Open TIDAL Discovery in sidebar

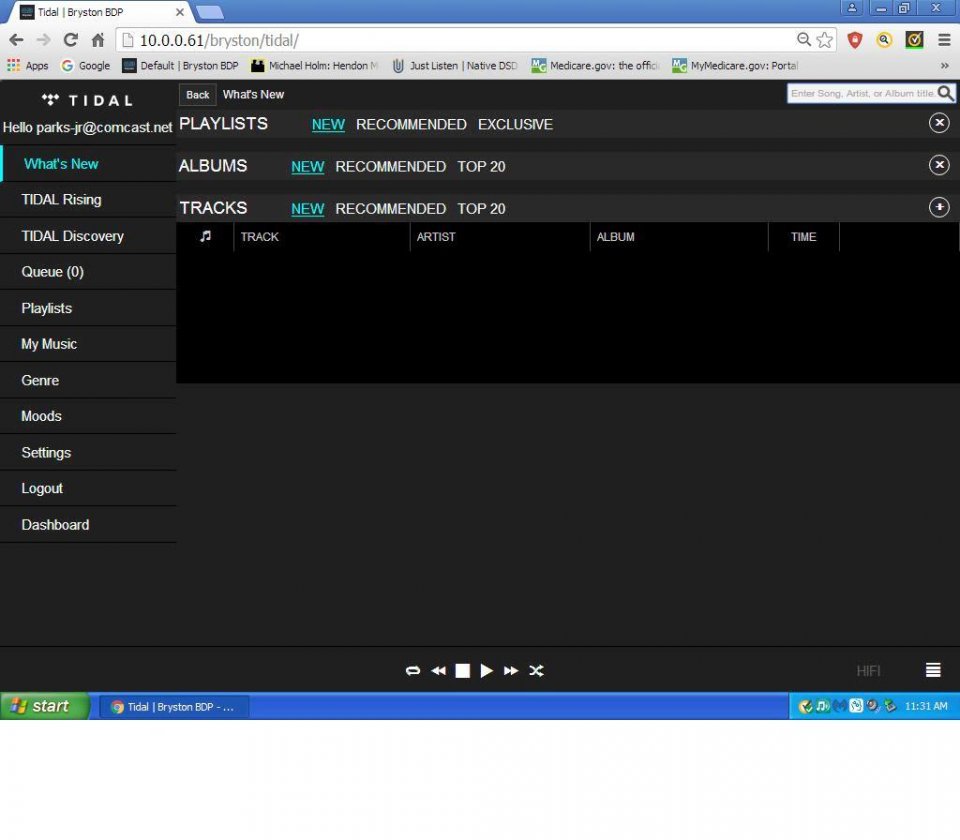(x=88, y=236)
